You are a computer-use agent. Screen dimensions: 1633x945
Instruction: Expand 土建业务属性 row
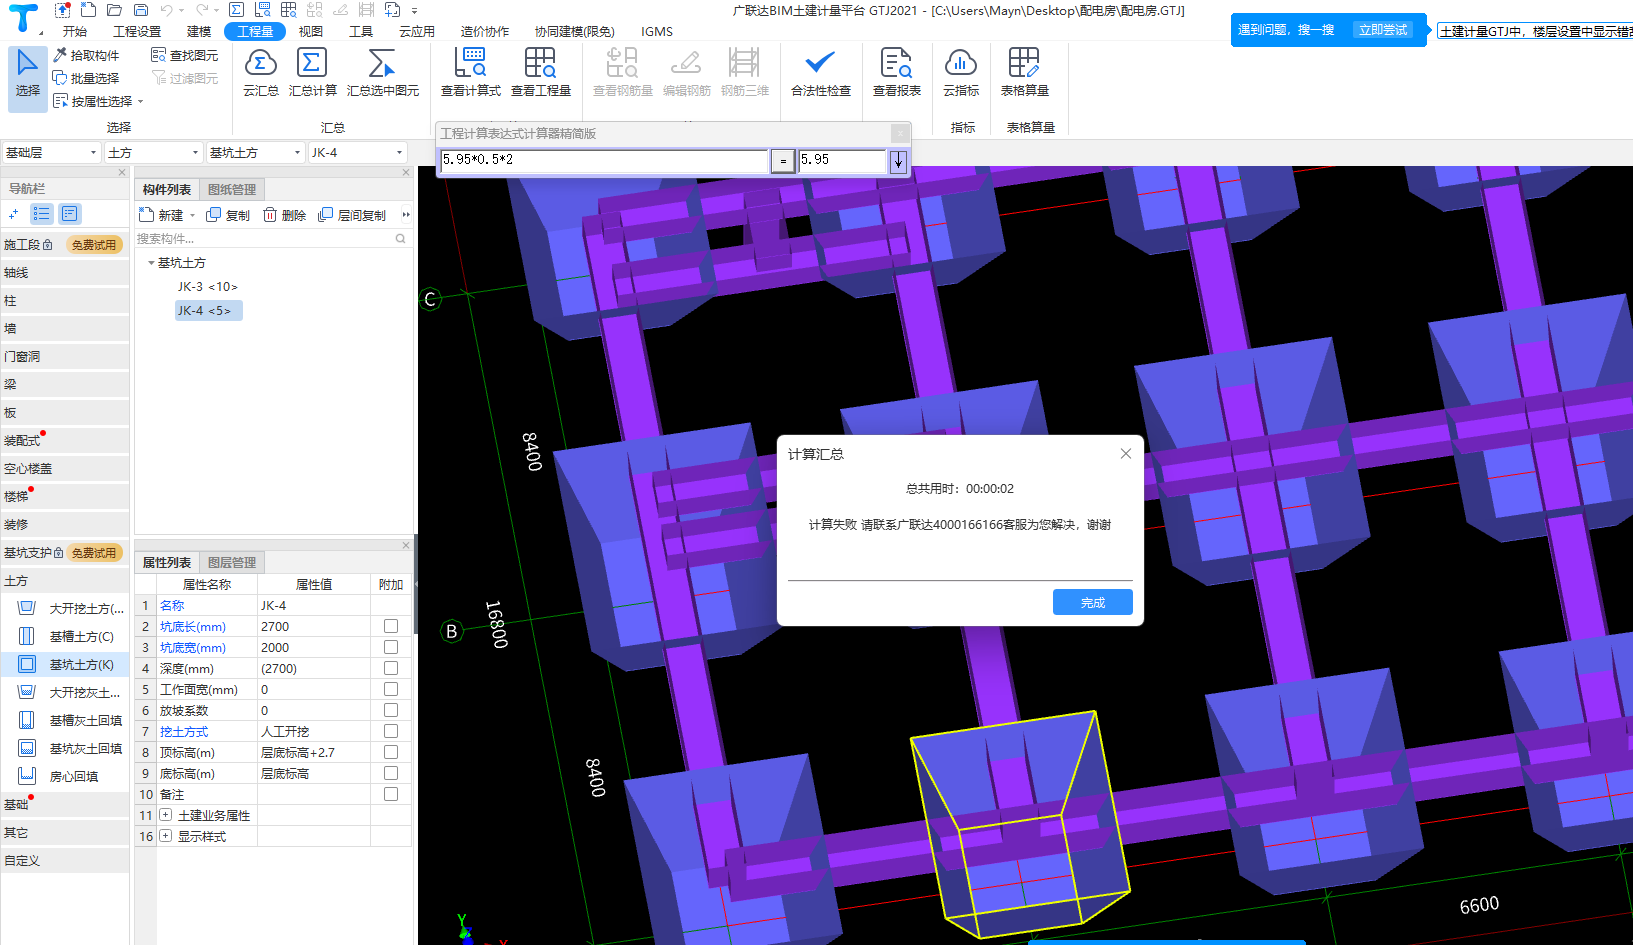point(166,815)
